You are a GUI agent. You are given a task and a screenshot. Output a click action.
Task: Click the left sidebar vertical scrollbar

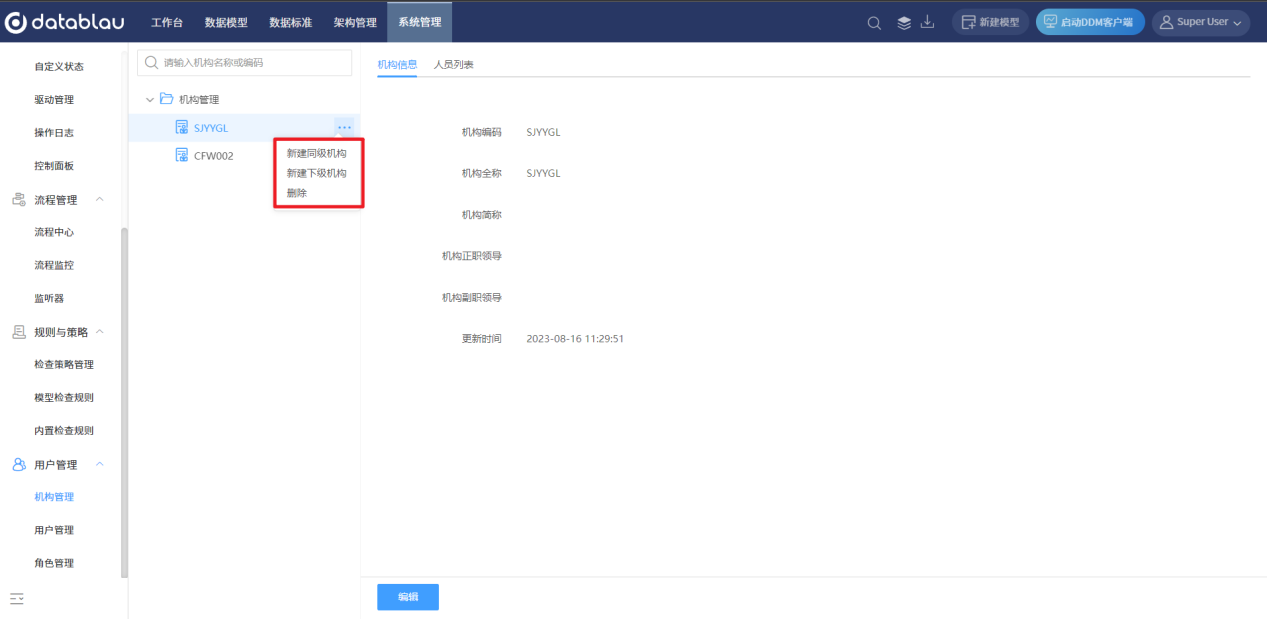click(x=124, y=402)
